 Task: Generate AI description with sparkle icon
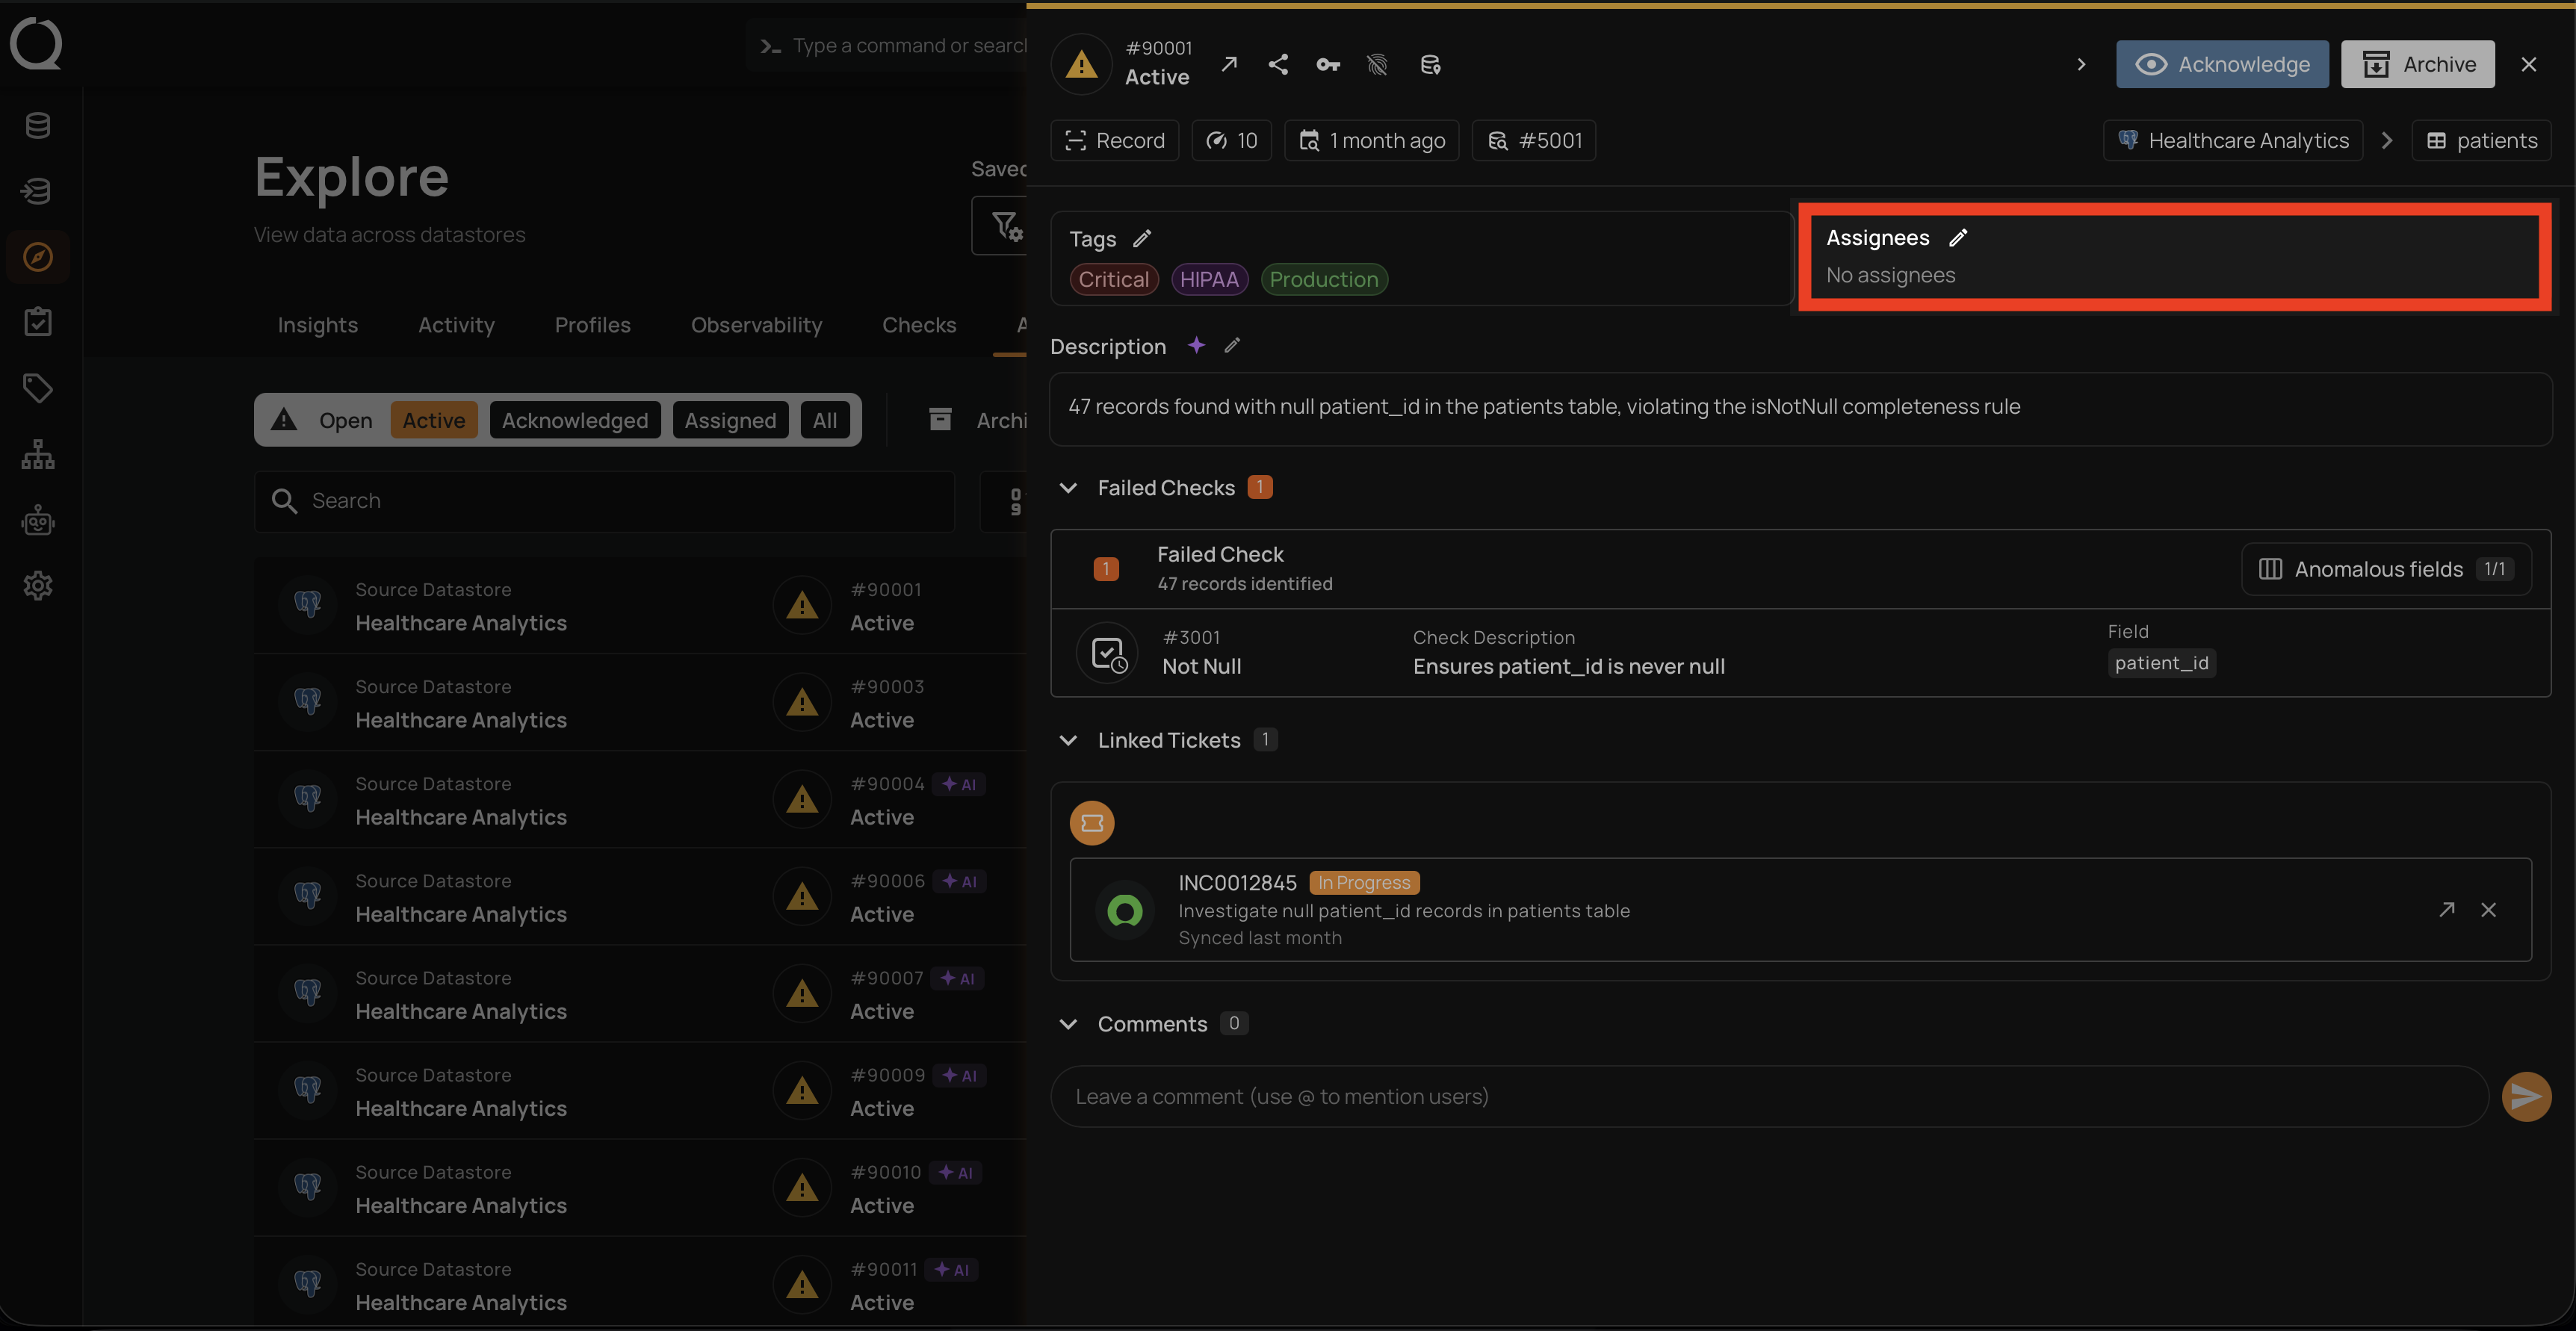click(1196, 345)
